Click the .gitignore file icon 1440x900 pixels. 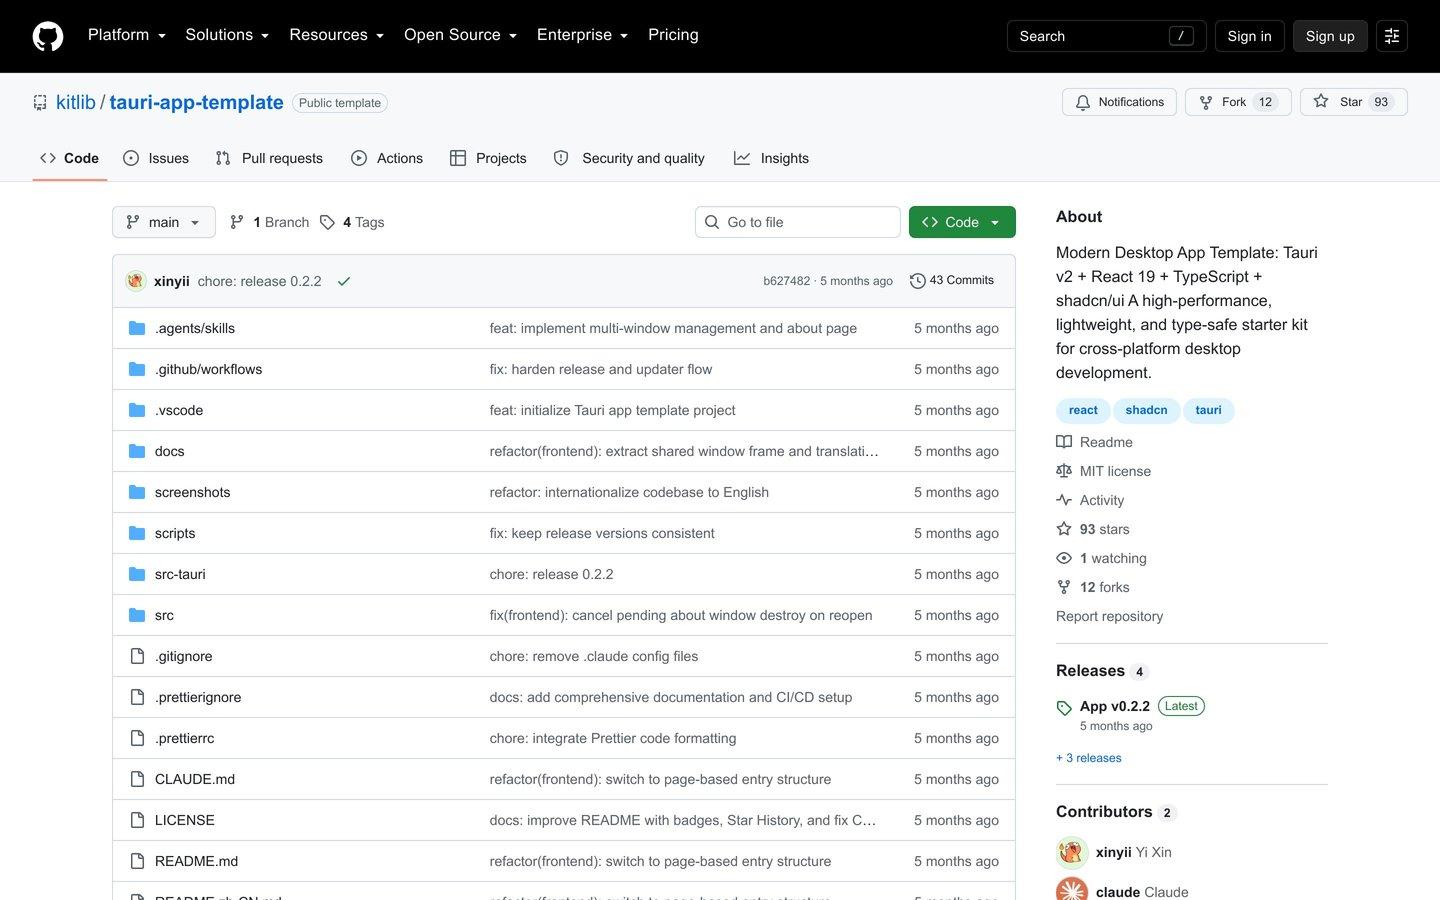[137, 656]
